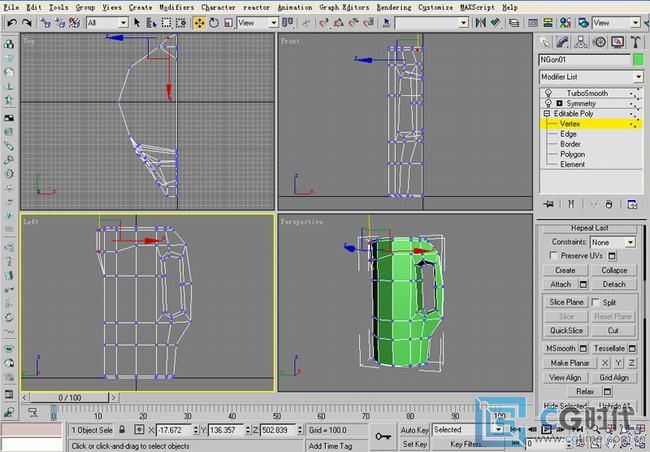Screen dimensions: 650x452
Task: Activate the Select and Rotate tool
Action: pyautogui.click(x=214, y=23)
